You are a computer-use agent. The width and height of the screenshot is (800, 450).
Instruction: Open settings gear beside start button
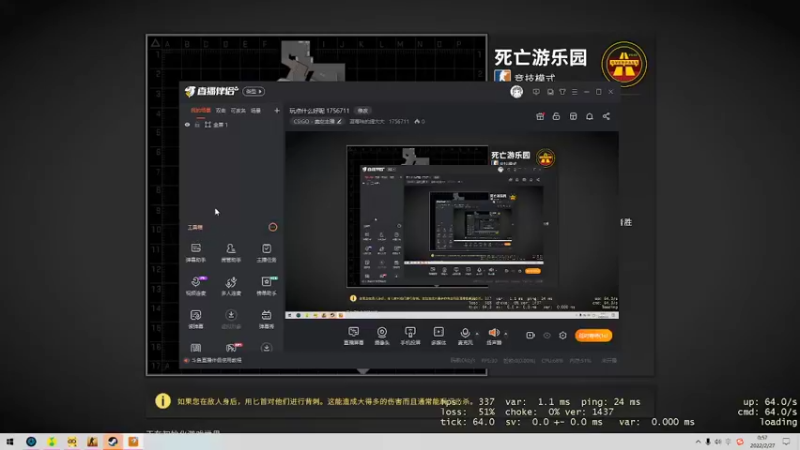563,335
